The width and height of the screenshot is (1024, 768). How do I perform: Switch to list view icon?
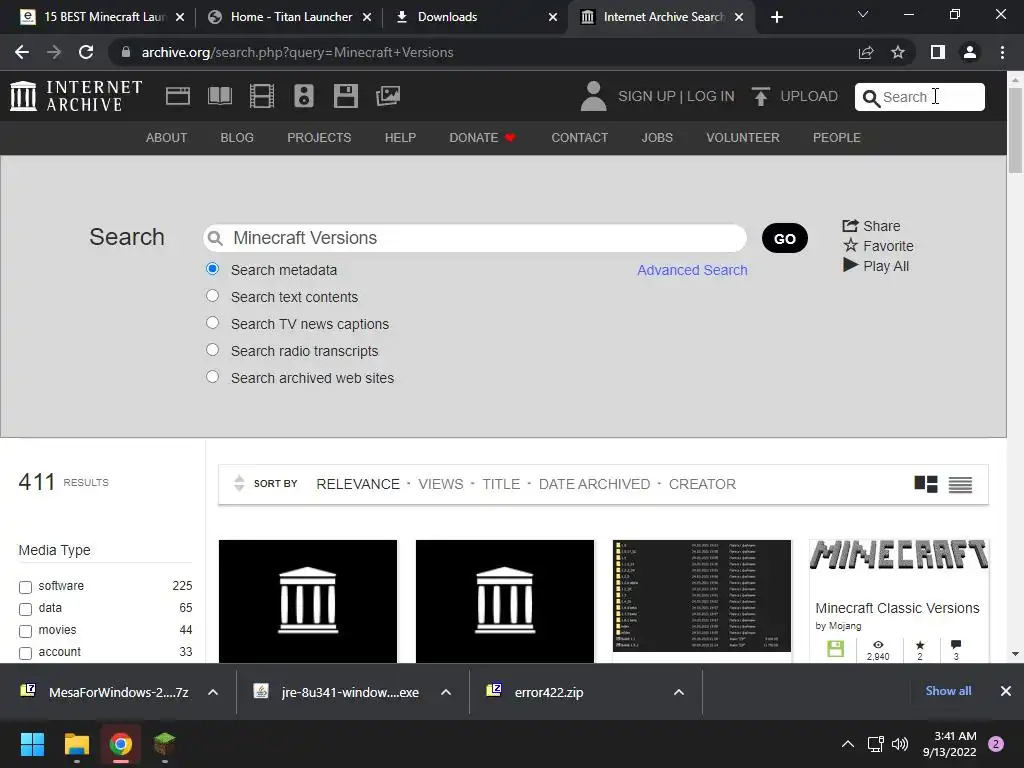point(960,485)
